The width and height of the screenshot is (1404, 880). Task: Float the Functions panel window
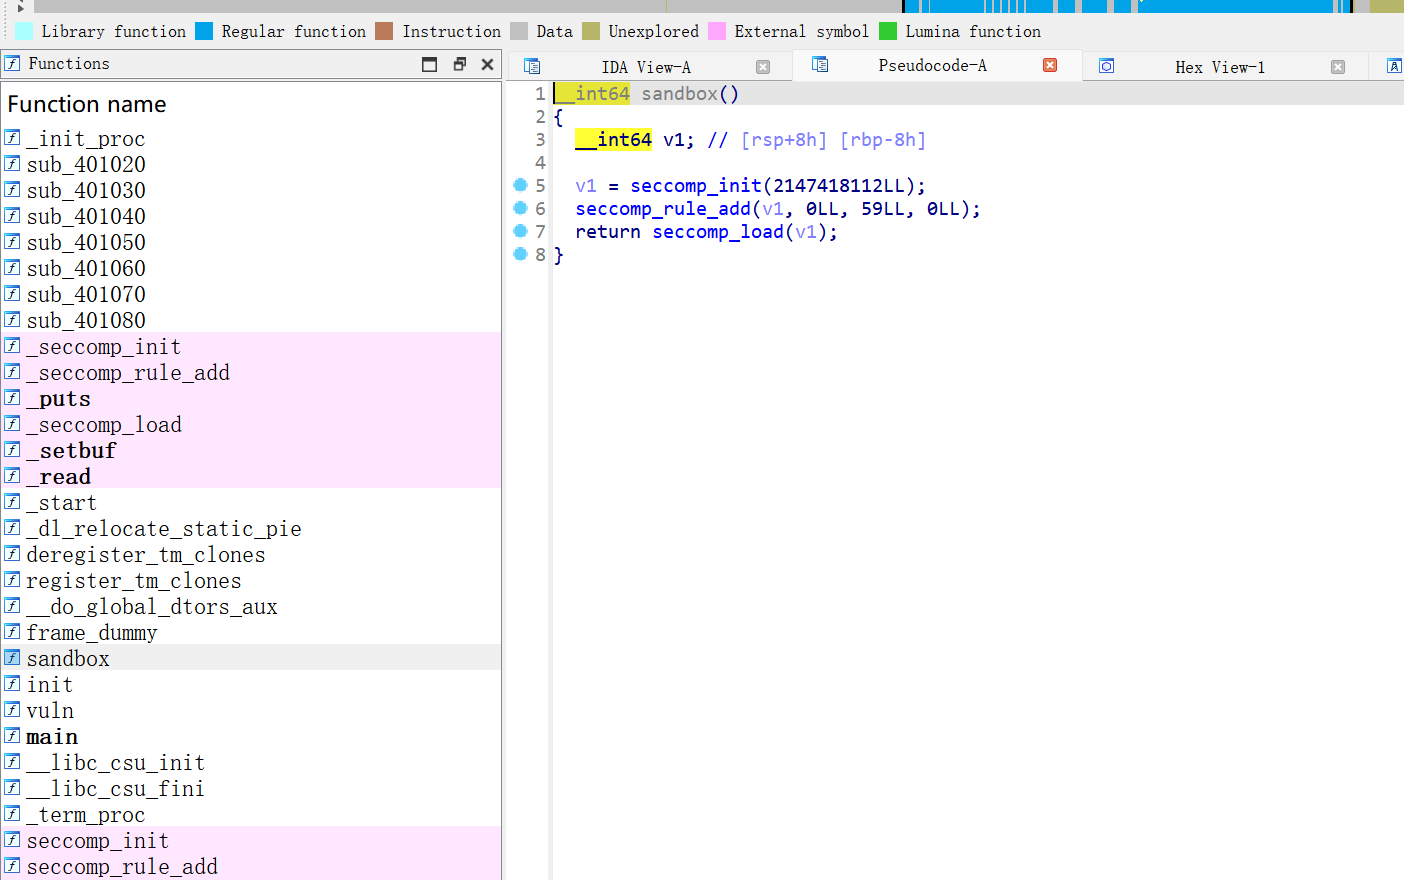460,64
